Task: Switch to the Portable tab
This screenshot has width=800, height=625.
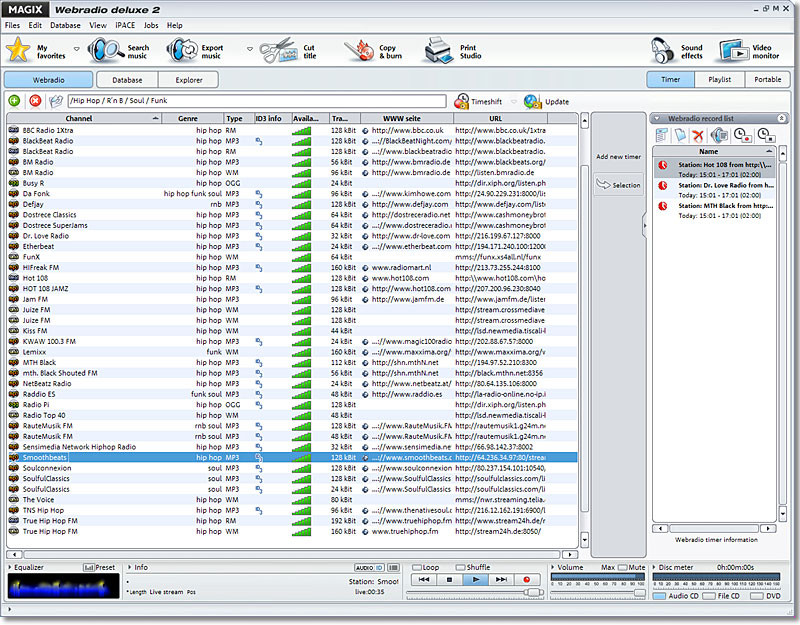Action: pyautogui.click(x=767, y=79)
